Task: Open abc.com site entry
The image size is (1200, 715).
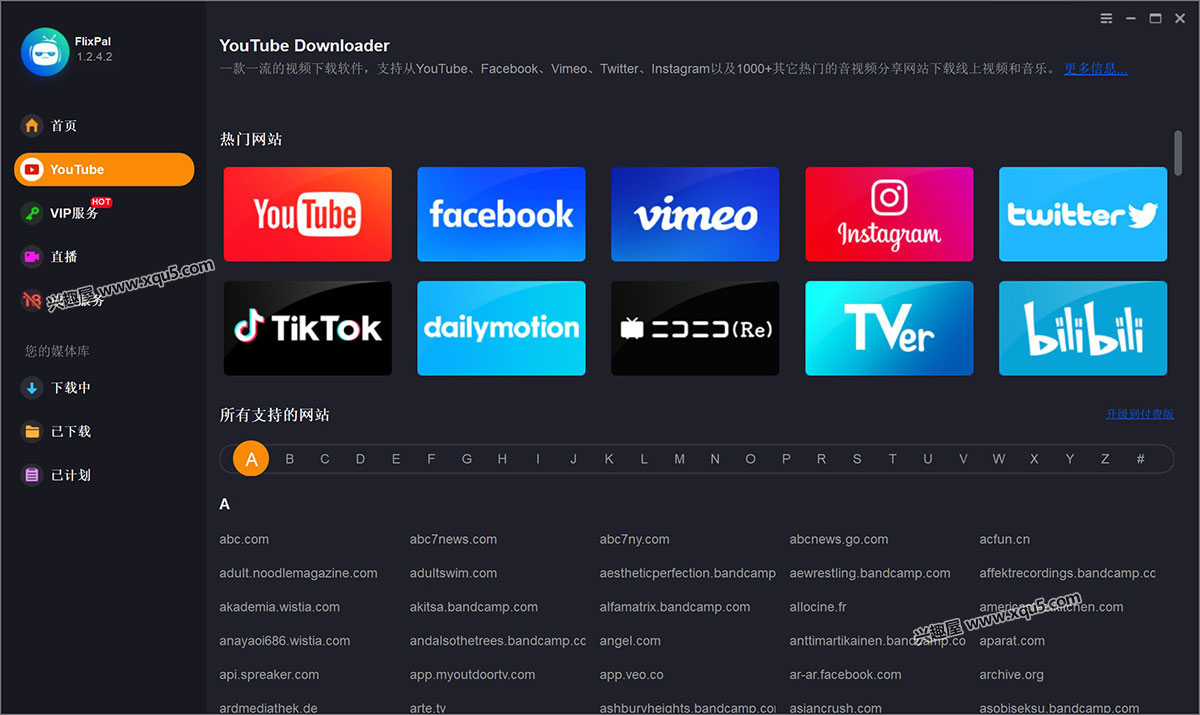Action: tap(244, 539)
